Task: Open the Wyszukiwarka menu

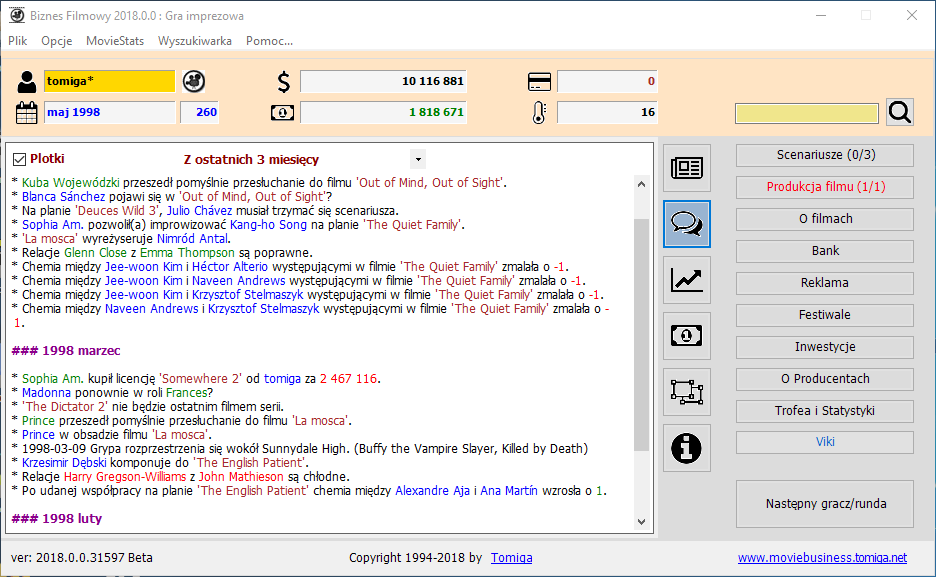Action: click(195, 41)
